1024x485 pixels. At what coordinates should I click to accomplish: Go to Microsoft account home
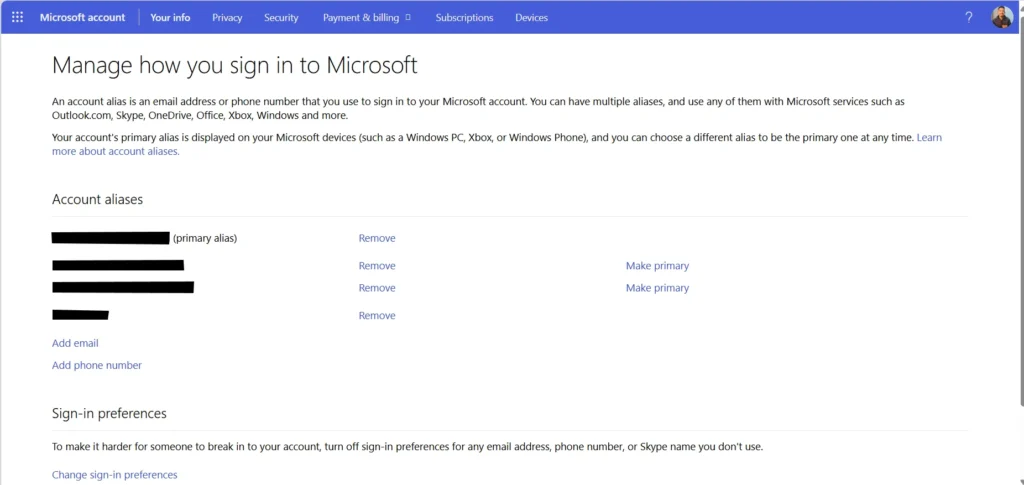click(82, 18)
